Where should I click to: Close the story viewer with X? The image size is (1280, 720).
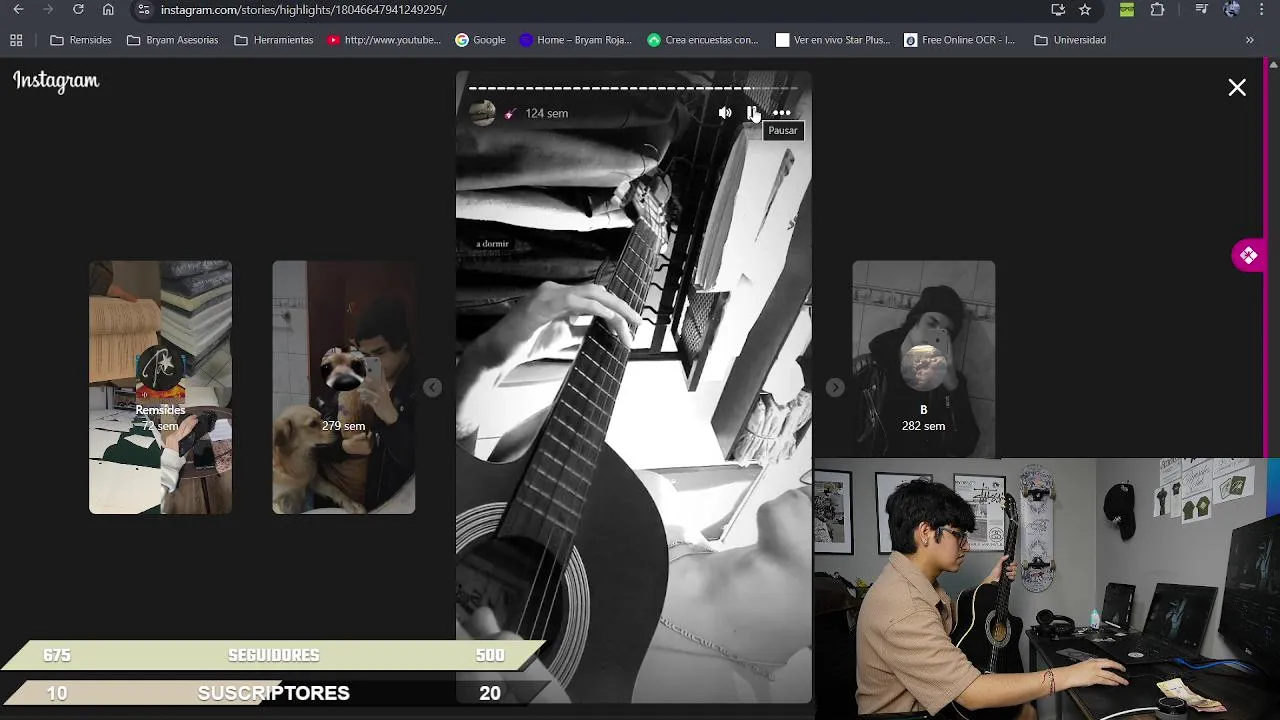point(1237,88)
